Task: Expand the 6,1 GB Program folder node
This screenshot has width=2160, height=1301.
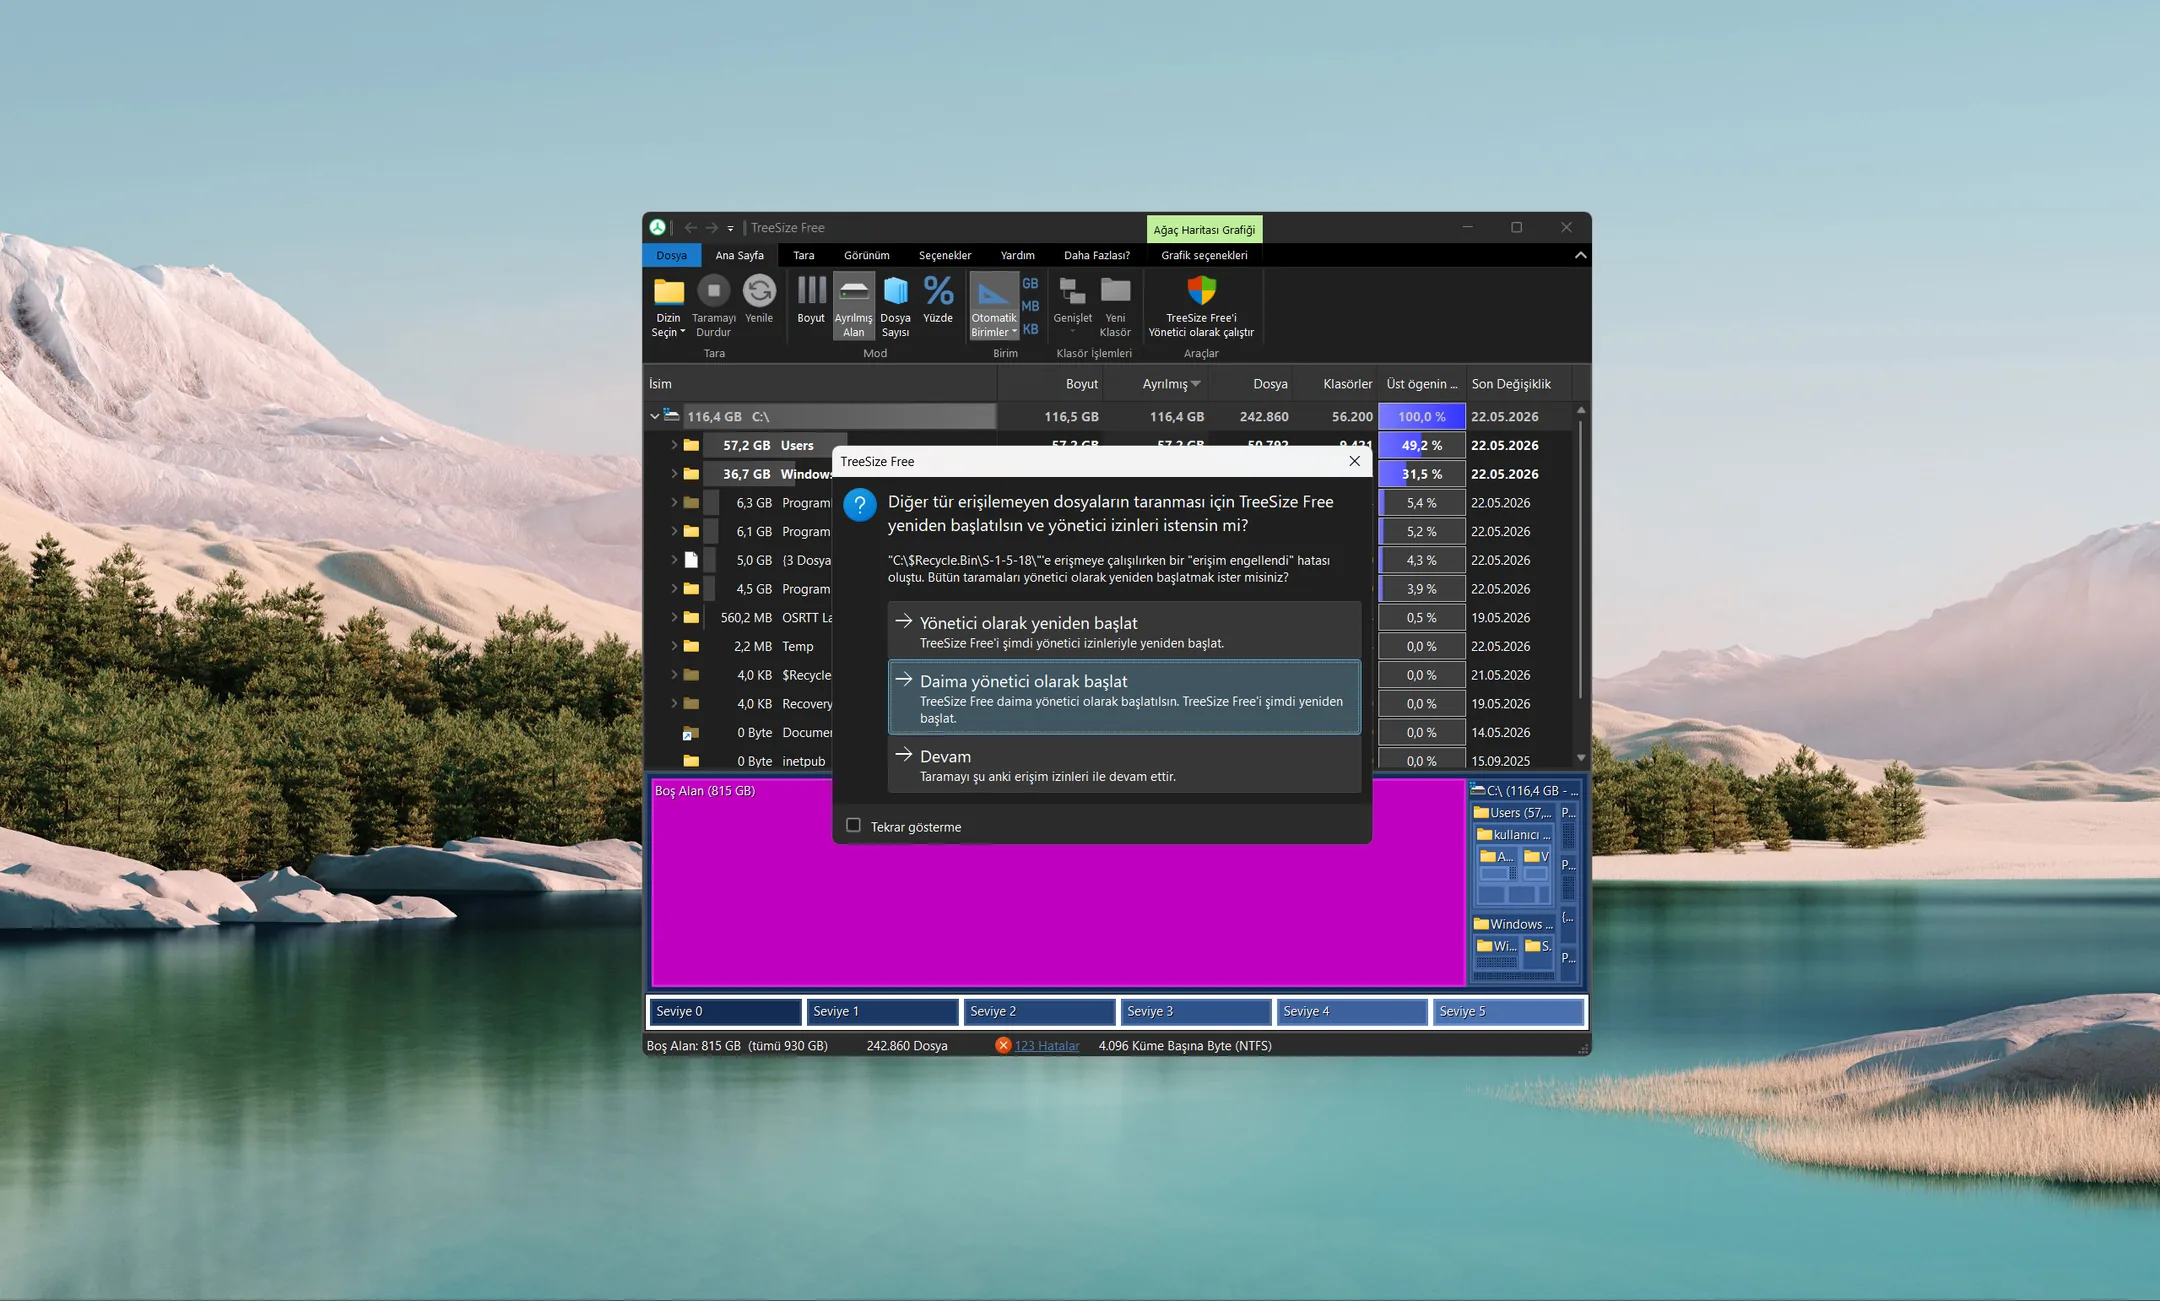Action: pos(674,531)
